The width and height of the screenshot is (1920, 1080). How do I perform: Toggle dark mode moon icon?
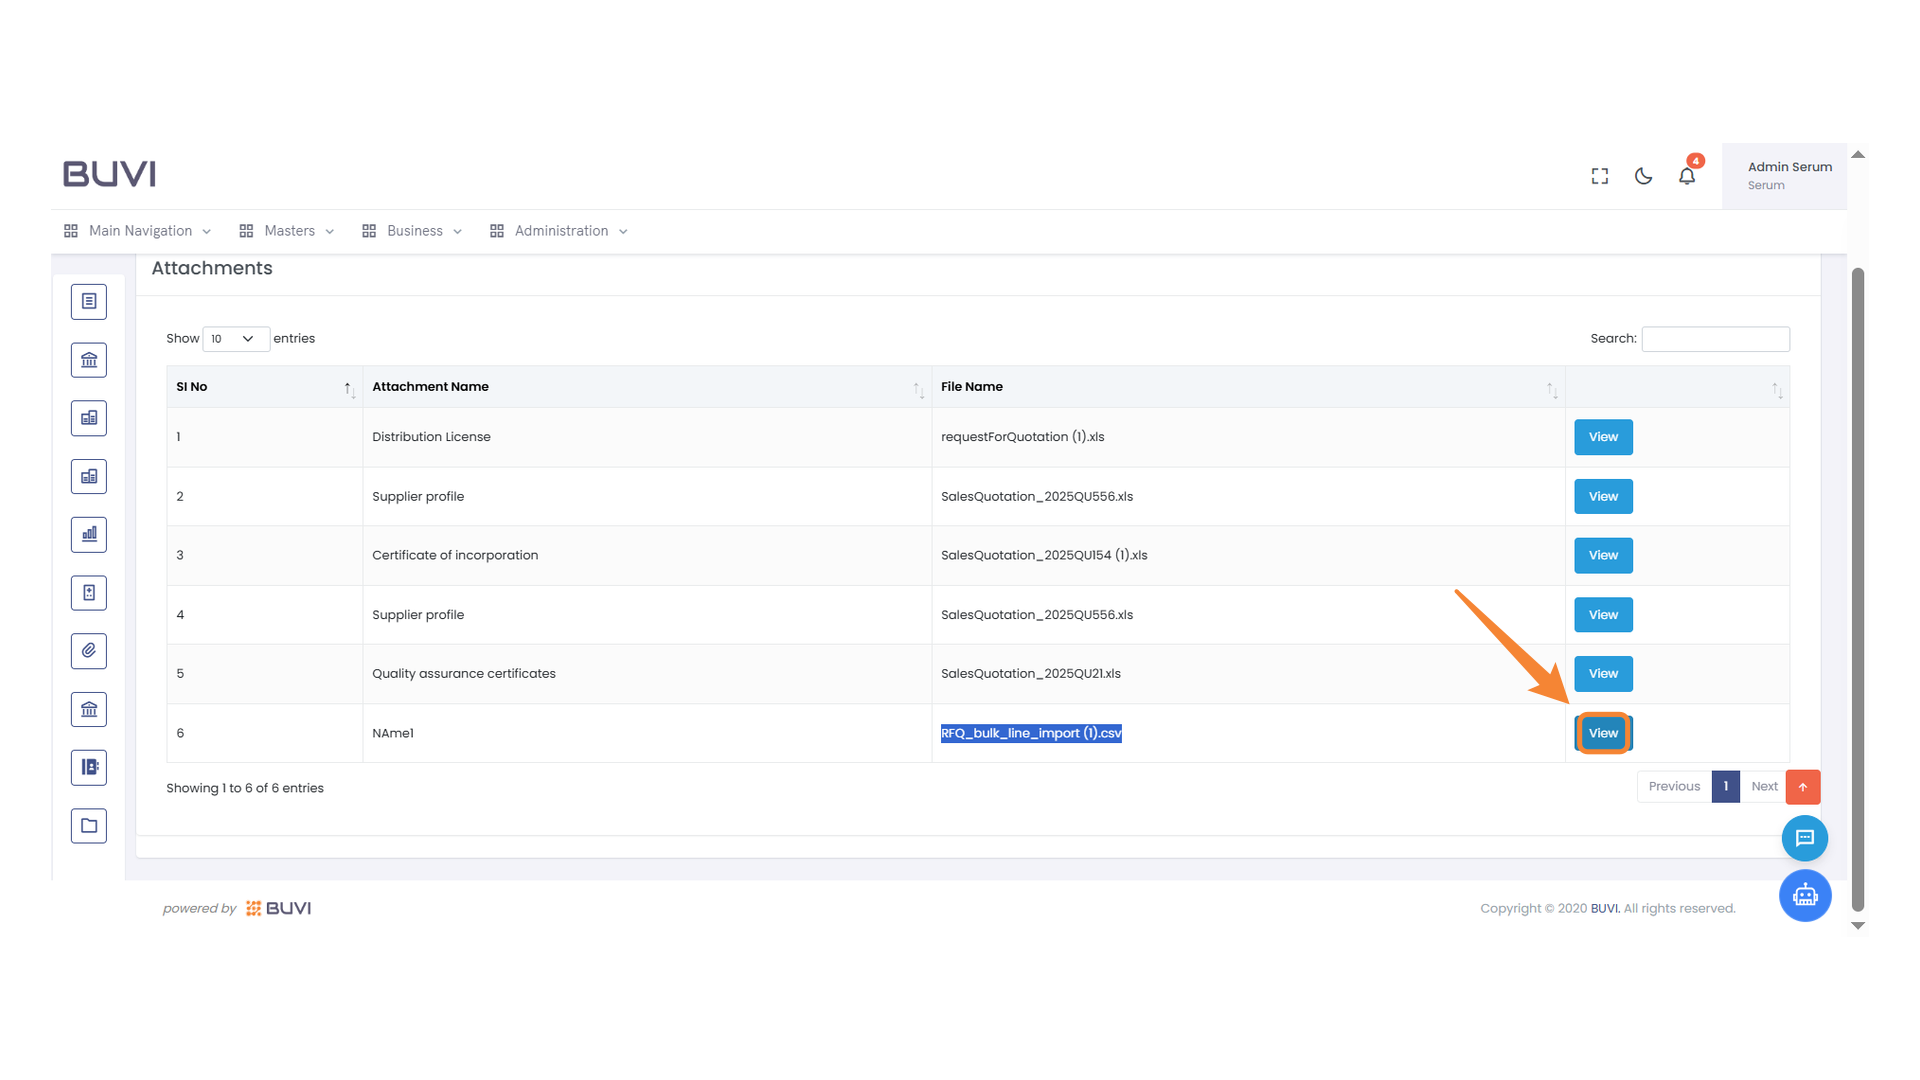click(x=1643, y=176)
